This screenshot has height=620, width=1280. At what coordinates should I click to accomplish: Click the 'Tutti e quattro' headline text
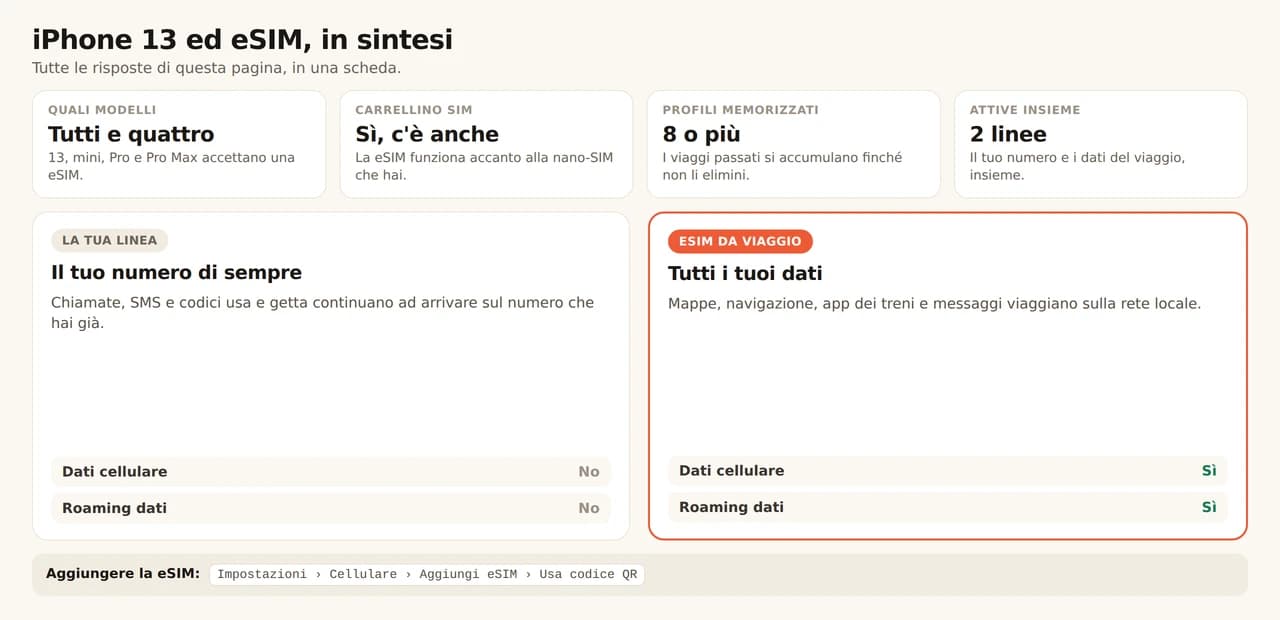pos(131,134)
